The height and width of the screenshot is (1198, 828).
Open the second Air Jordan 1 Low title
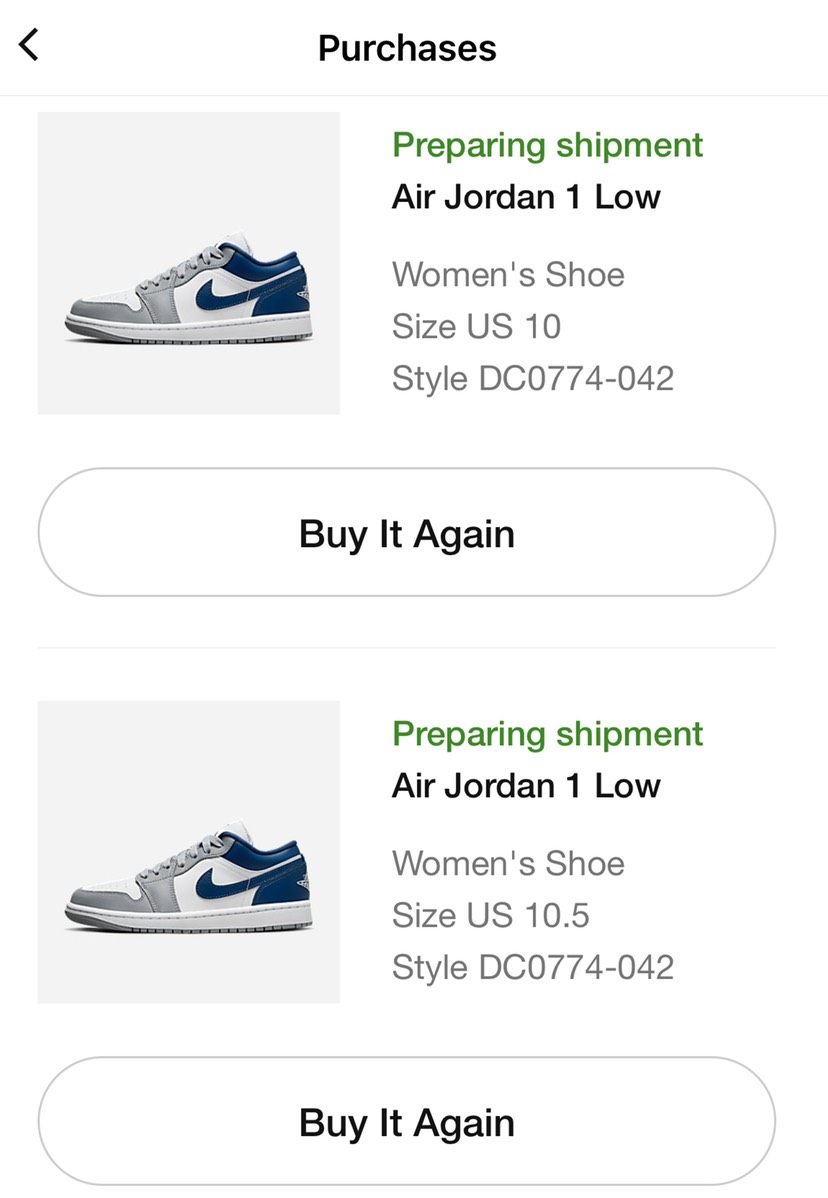(526, 786)
